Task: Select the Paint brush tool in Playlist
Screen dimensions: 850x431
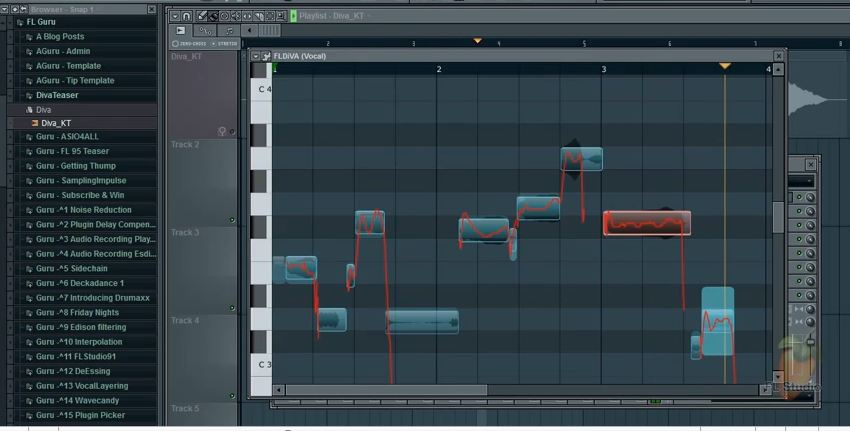Action: pyautogui.click(x=213, y=16)
